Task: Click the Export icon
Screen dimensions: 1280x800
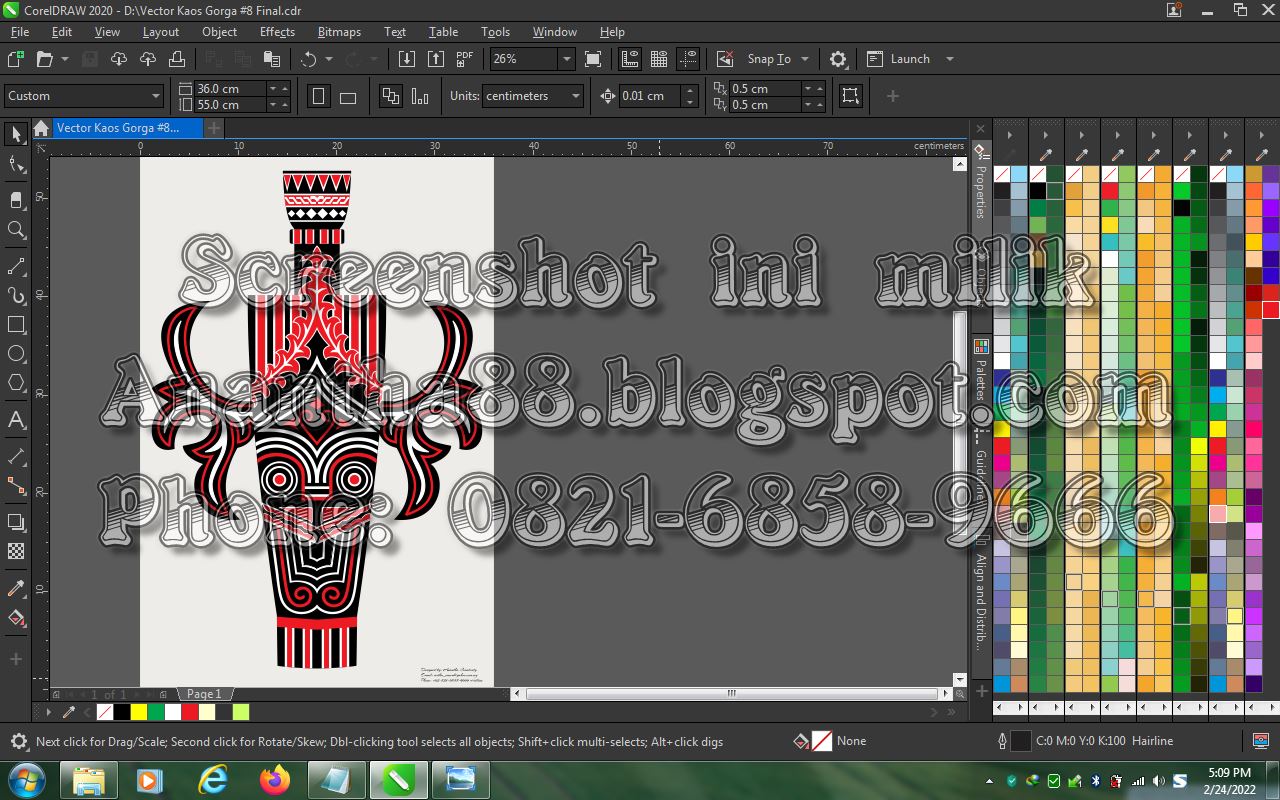Action: coord(436,59)
